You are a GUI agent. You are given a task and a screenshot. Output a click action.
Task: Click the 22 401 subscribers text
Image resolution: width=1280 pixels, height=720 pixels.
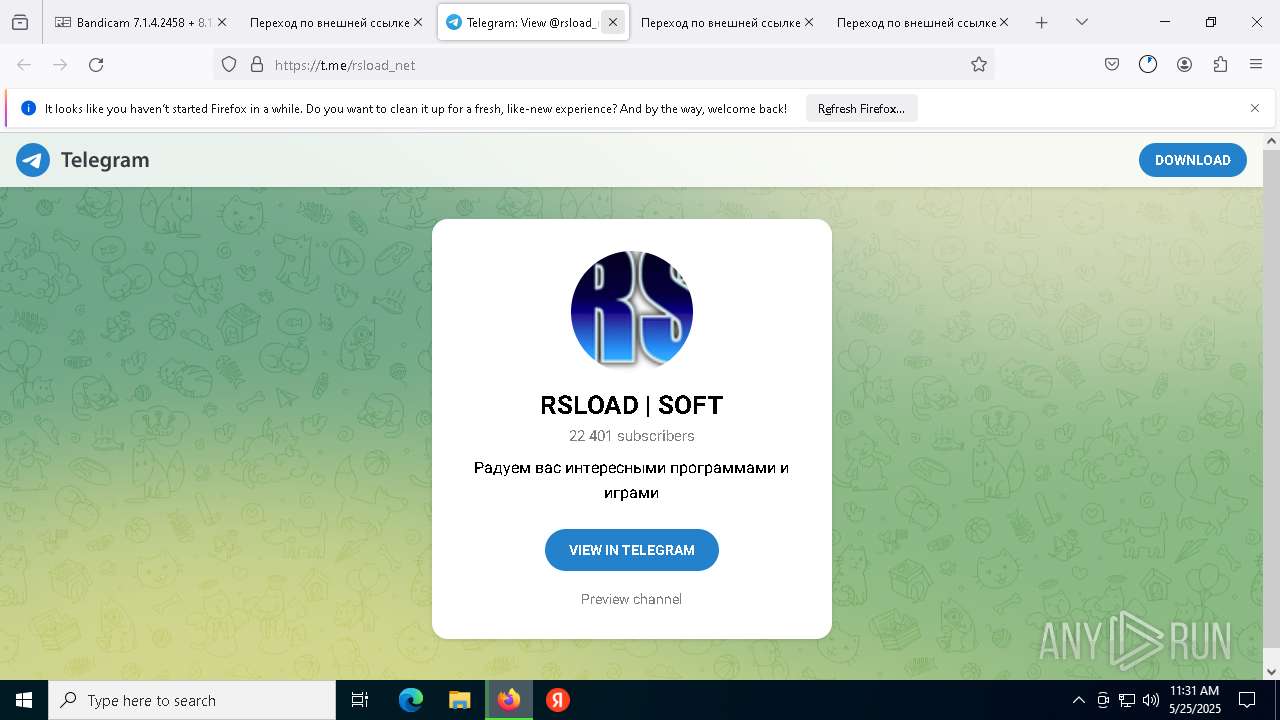[632, 436]
